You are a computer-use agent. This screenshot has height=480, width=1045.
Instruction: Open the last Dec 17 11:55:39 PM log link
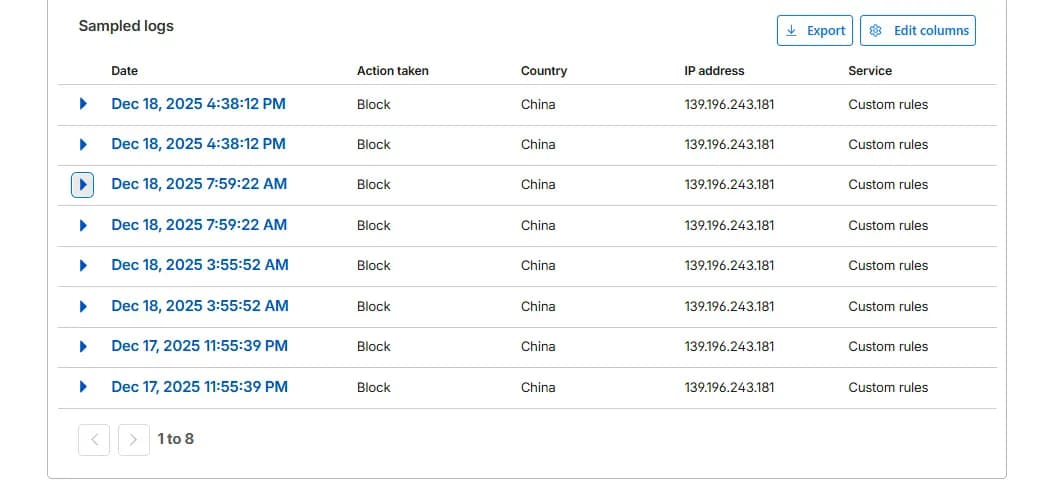[x=199, y=387]
